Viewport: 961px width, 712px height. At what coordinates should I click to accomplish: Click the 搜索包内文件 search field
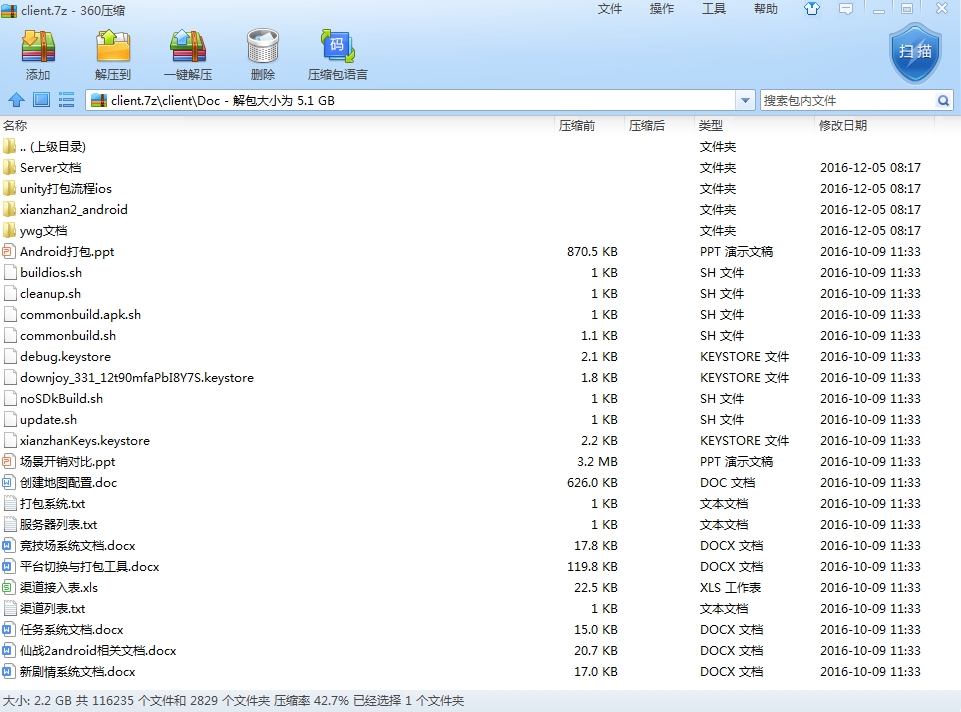coord(846,100)
